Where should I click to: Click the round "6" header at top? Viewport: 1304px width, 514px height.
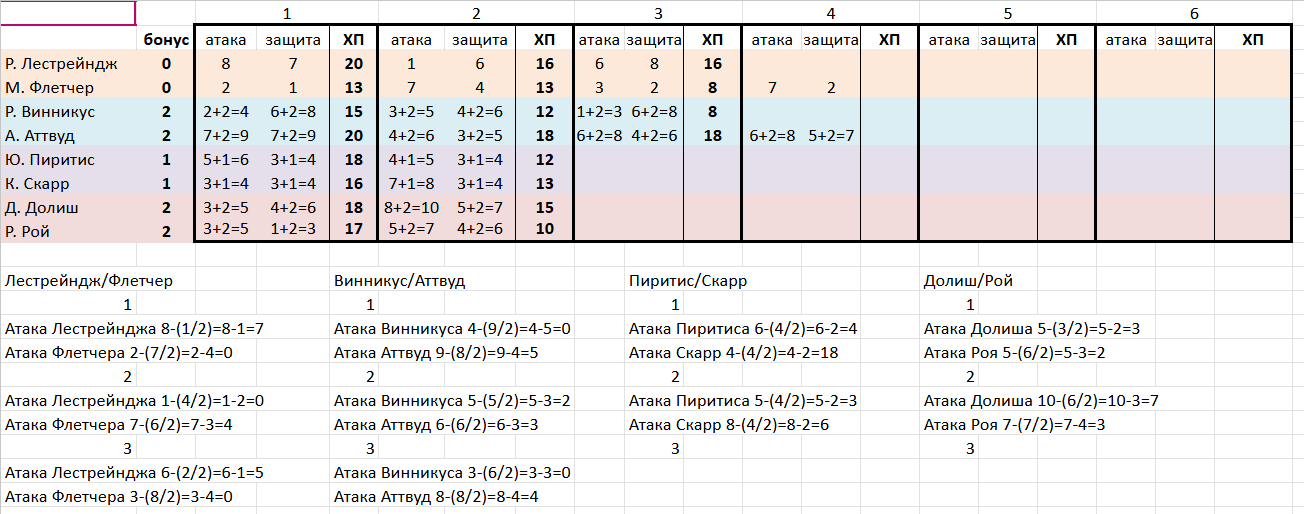(x=1194, y=14)
